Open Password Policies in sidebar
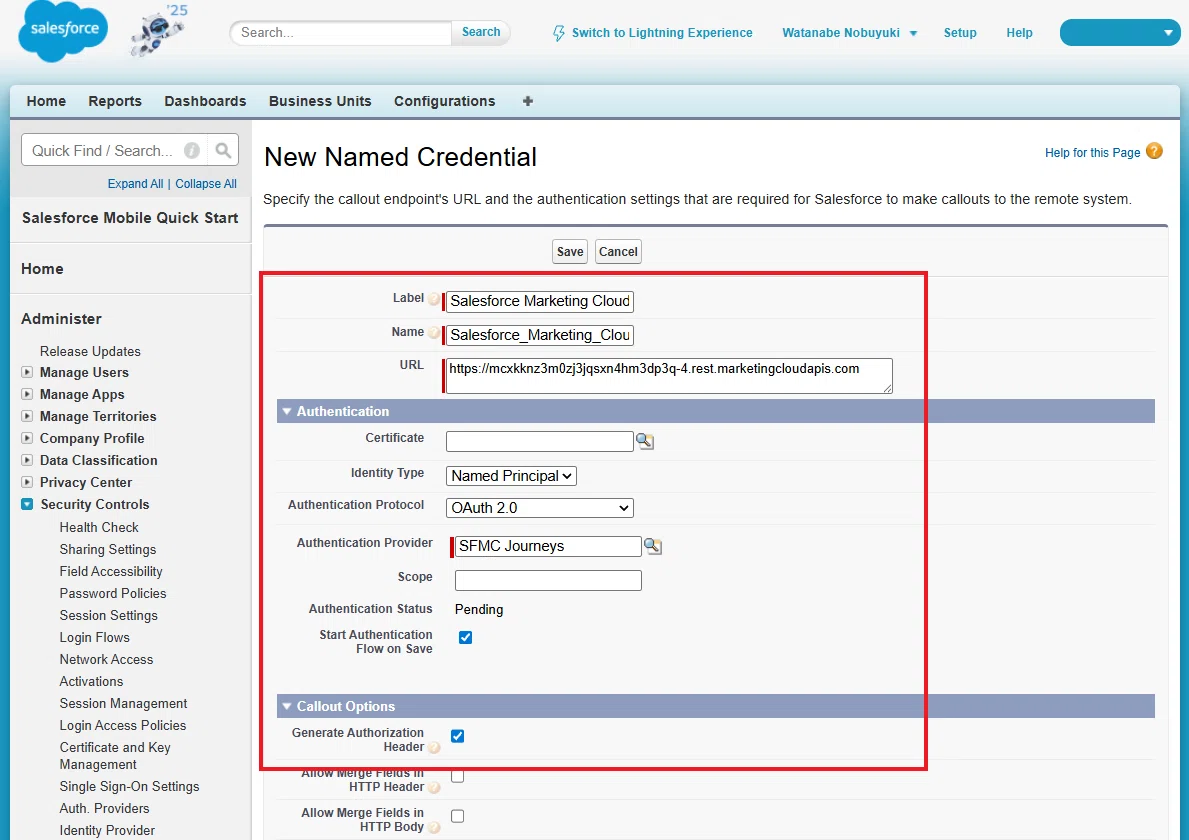This screenshot has width=1189, height=840. coord(113,593)
